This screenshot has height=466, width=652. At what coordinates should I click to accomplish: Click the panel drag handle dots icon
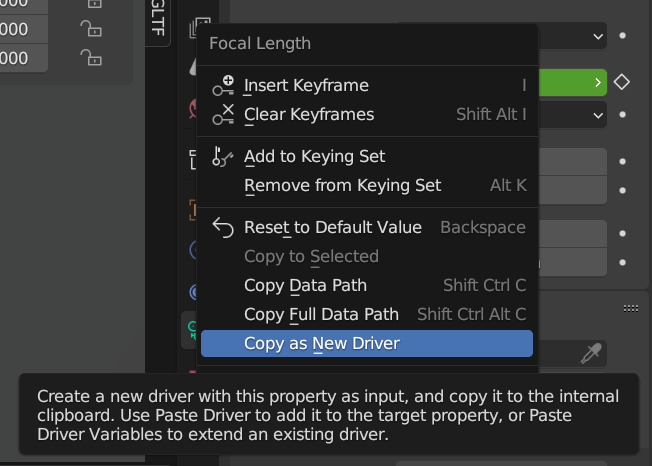tap(630, 307)
